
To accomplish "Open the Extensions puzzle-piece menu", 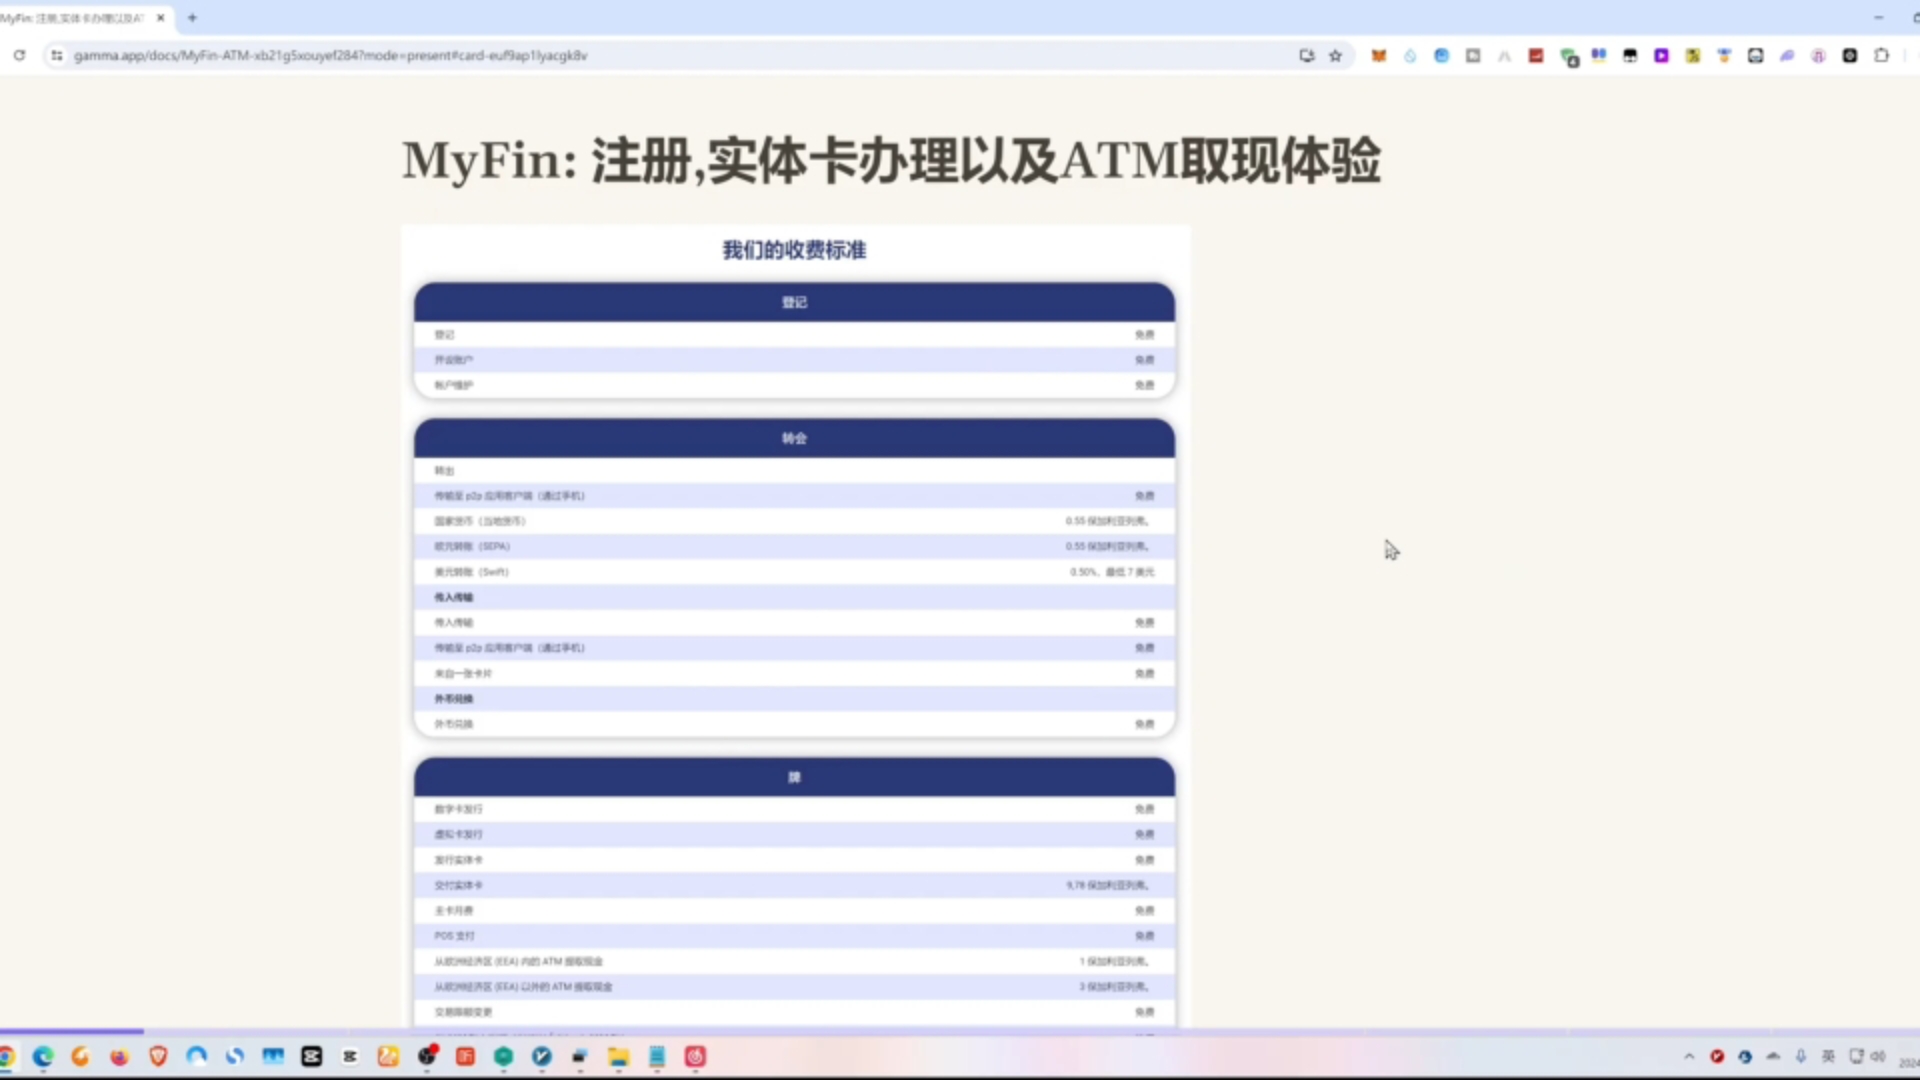I will click(x=1881, y=55).
